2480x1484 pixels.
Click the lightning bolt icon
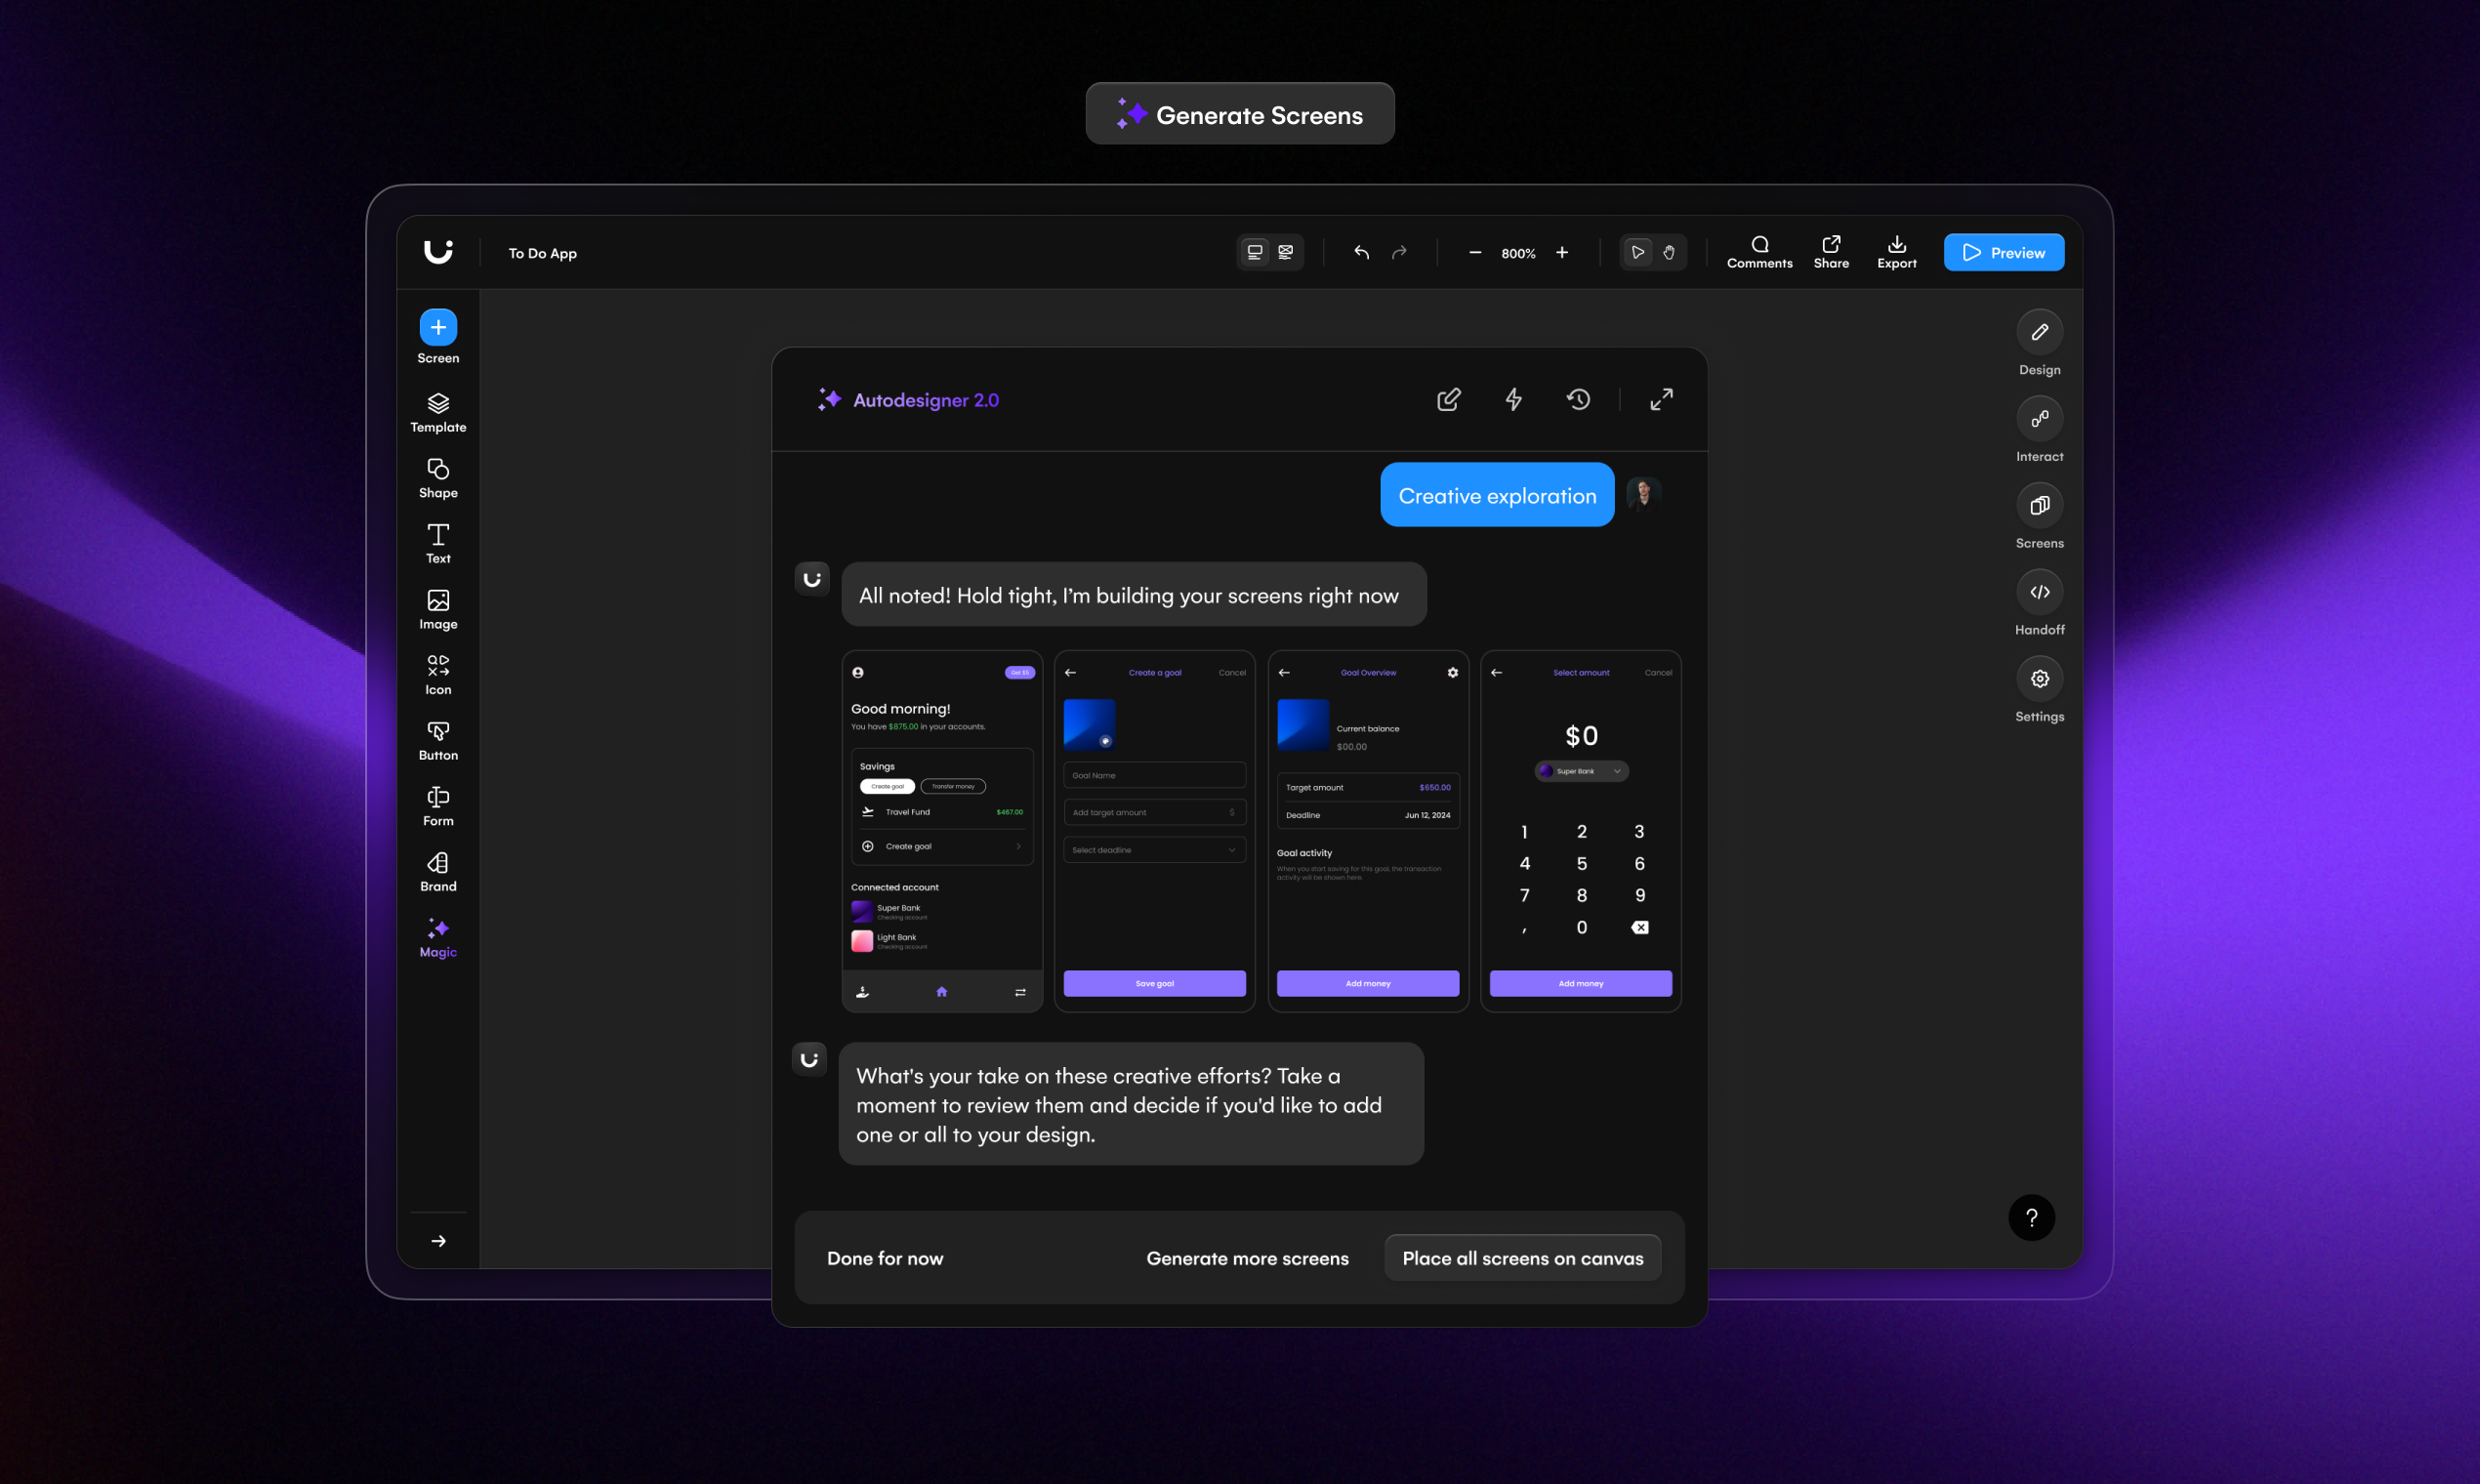coord(1513,400)
